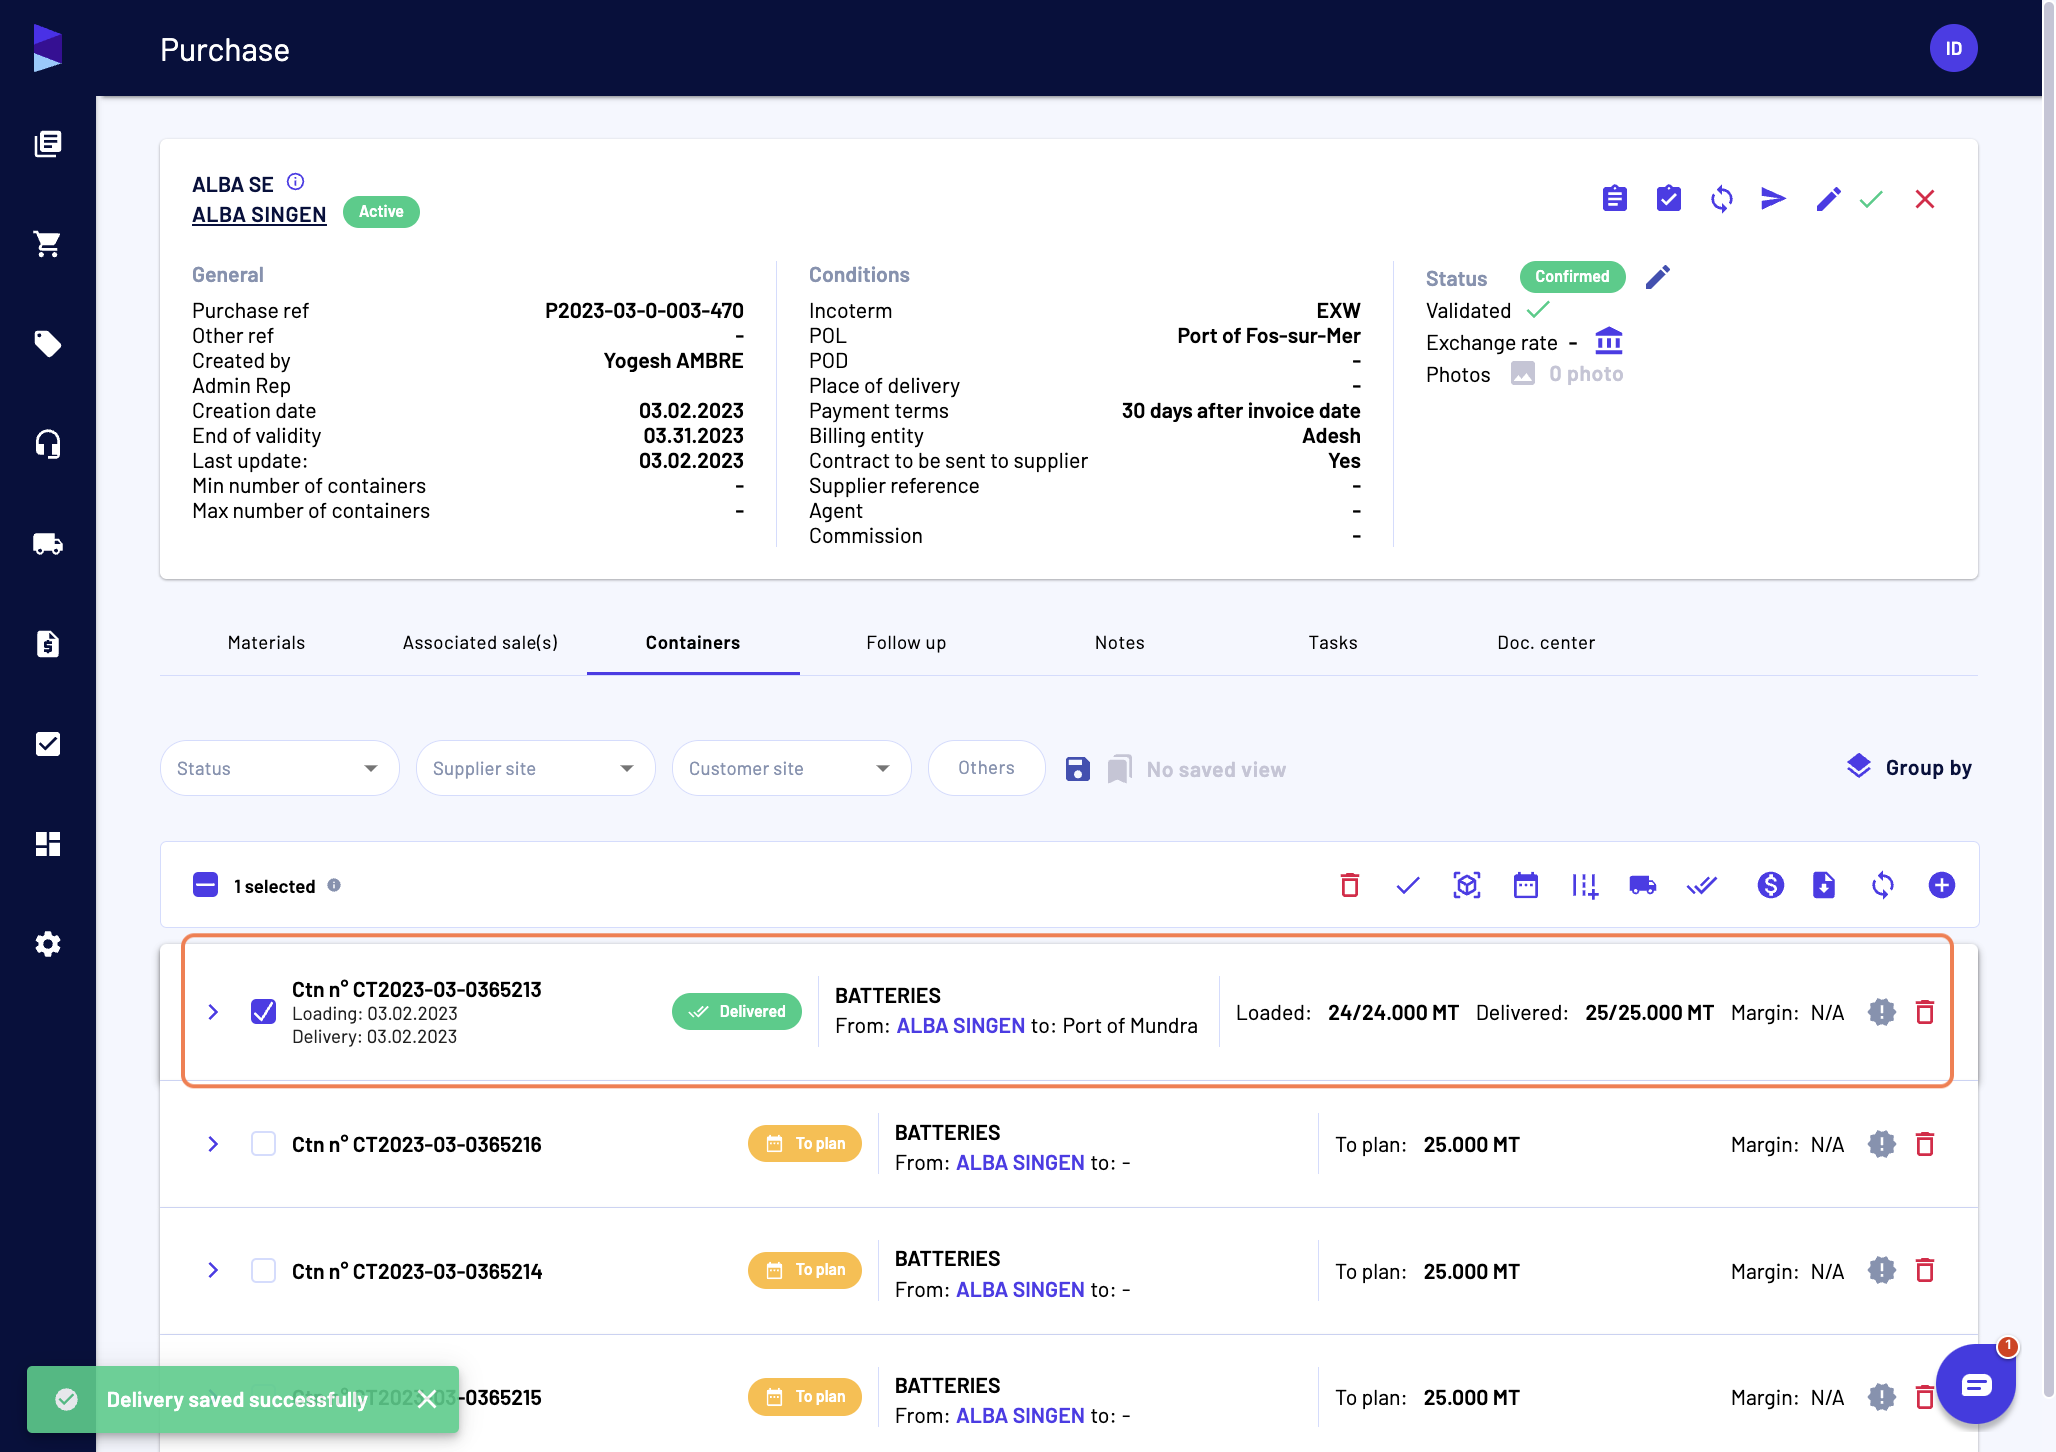Delete selected containers with toolbar trash icon
2056x1452 pixels.
click(1349, 885)
